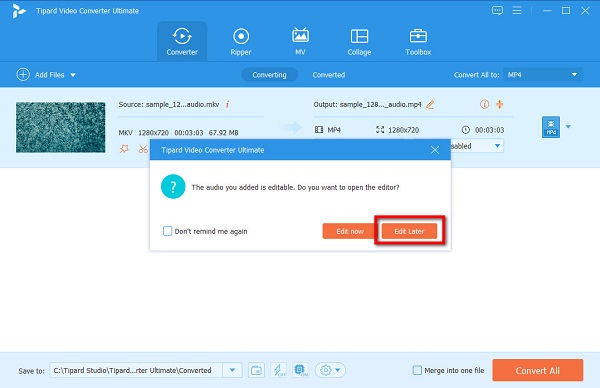The image size is (600, 388).
Task: Select the Converted tab
Action: point(329,75)
